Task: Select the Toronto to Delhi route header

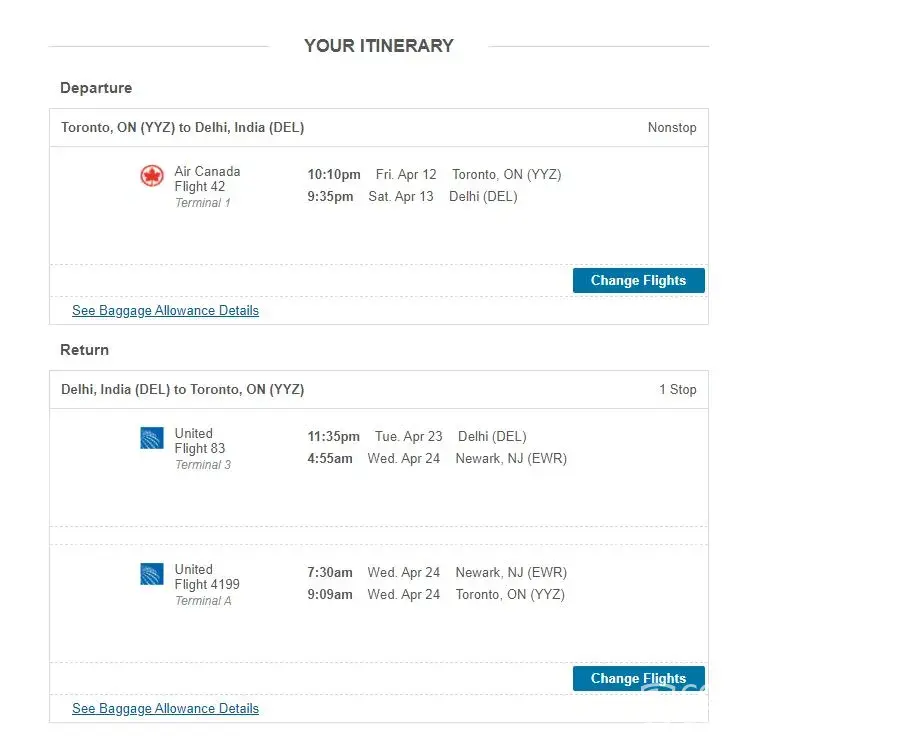Action: [x=182, y=128]
